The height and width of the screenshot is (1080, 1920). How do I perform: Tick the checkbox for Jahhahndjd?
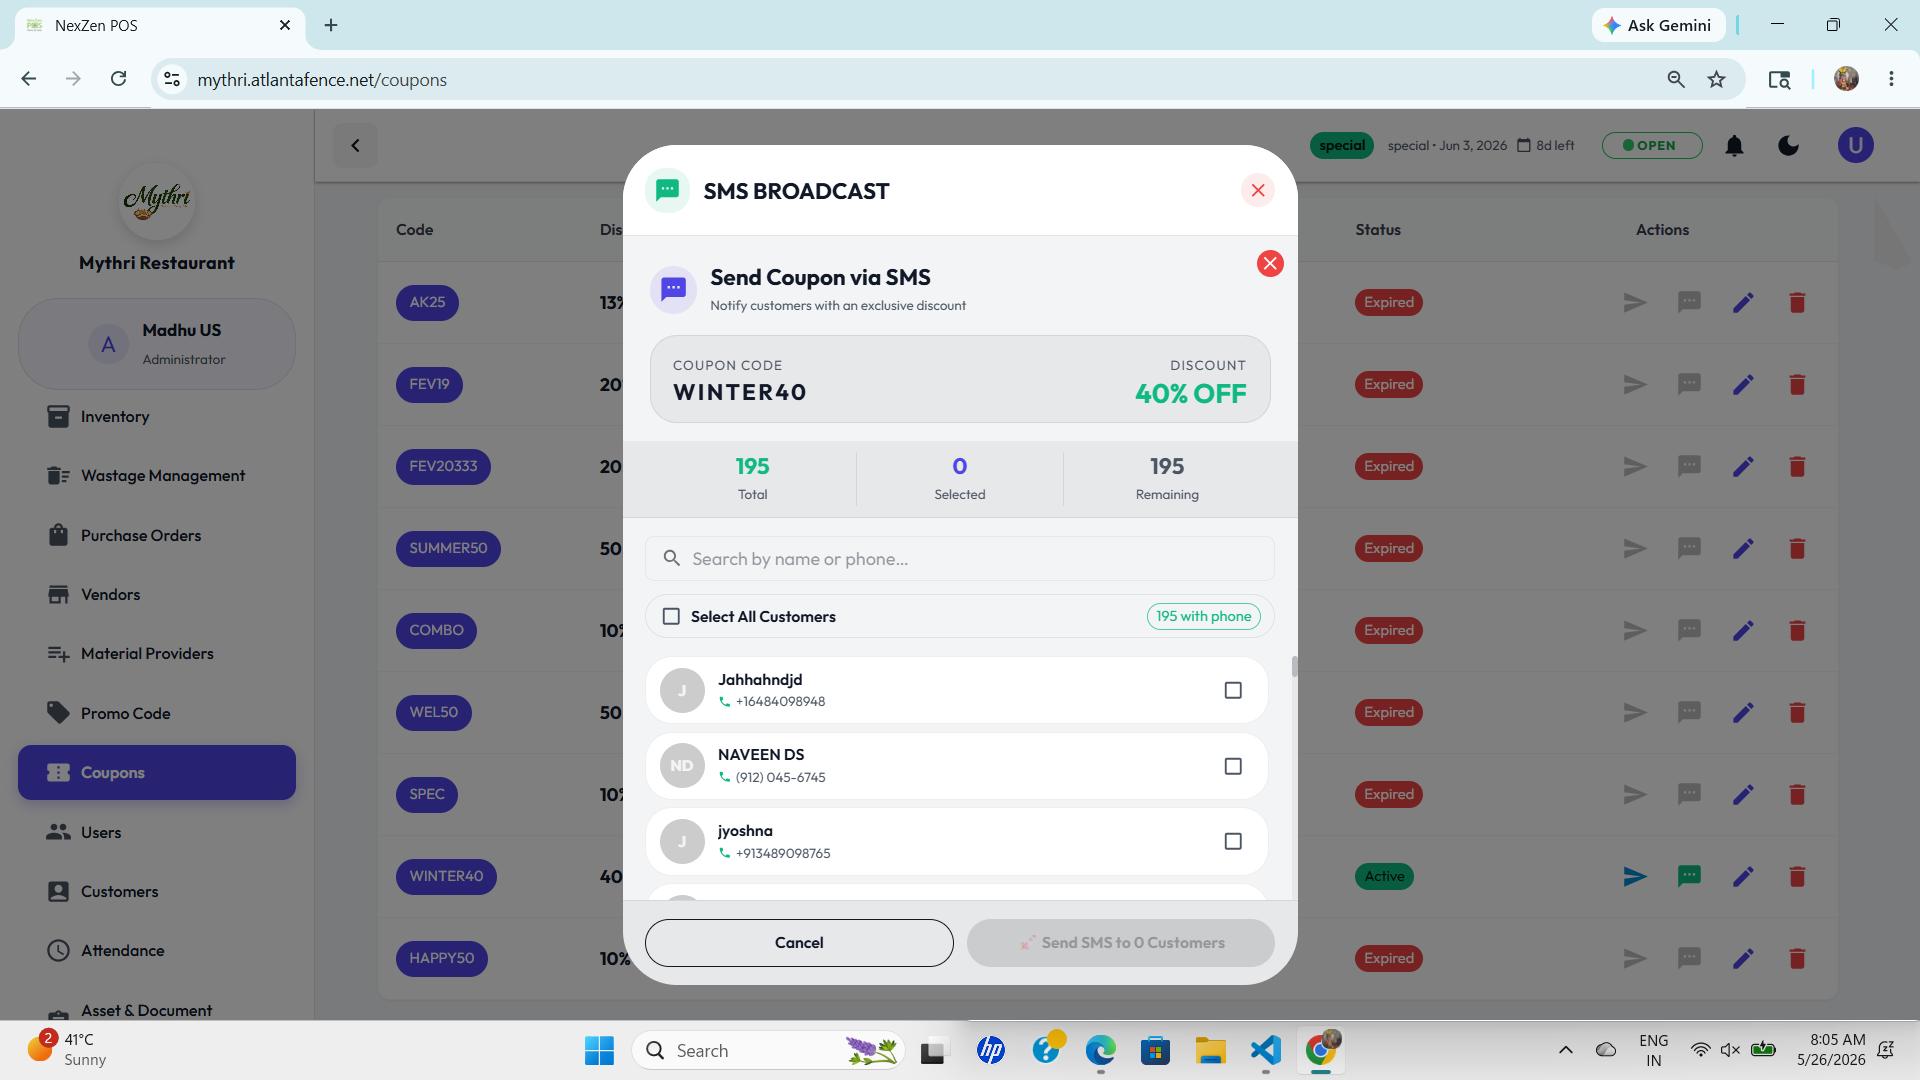click(x=1233, y=690)
